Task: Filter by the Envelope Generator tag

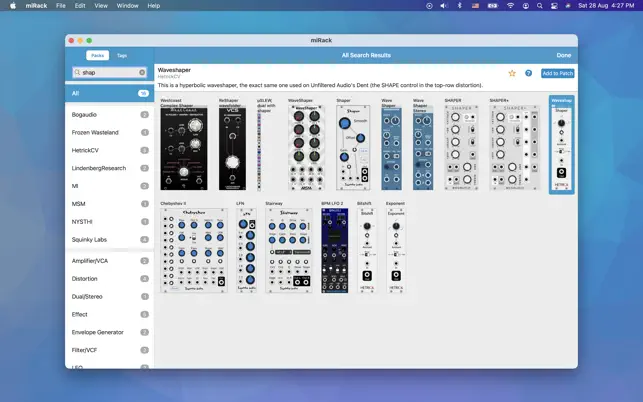Action: coord(109,332)
